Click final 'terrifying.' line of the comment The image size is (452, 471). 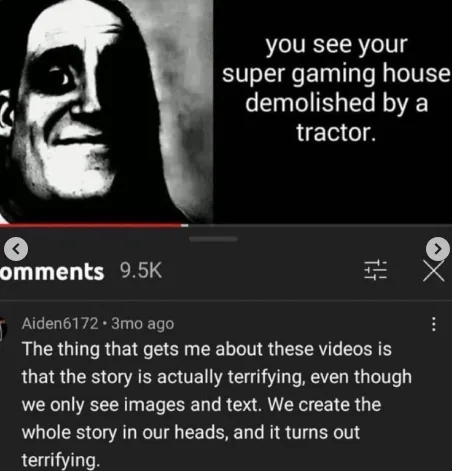point(61,460)
